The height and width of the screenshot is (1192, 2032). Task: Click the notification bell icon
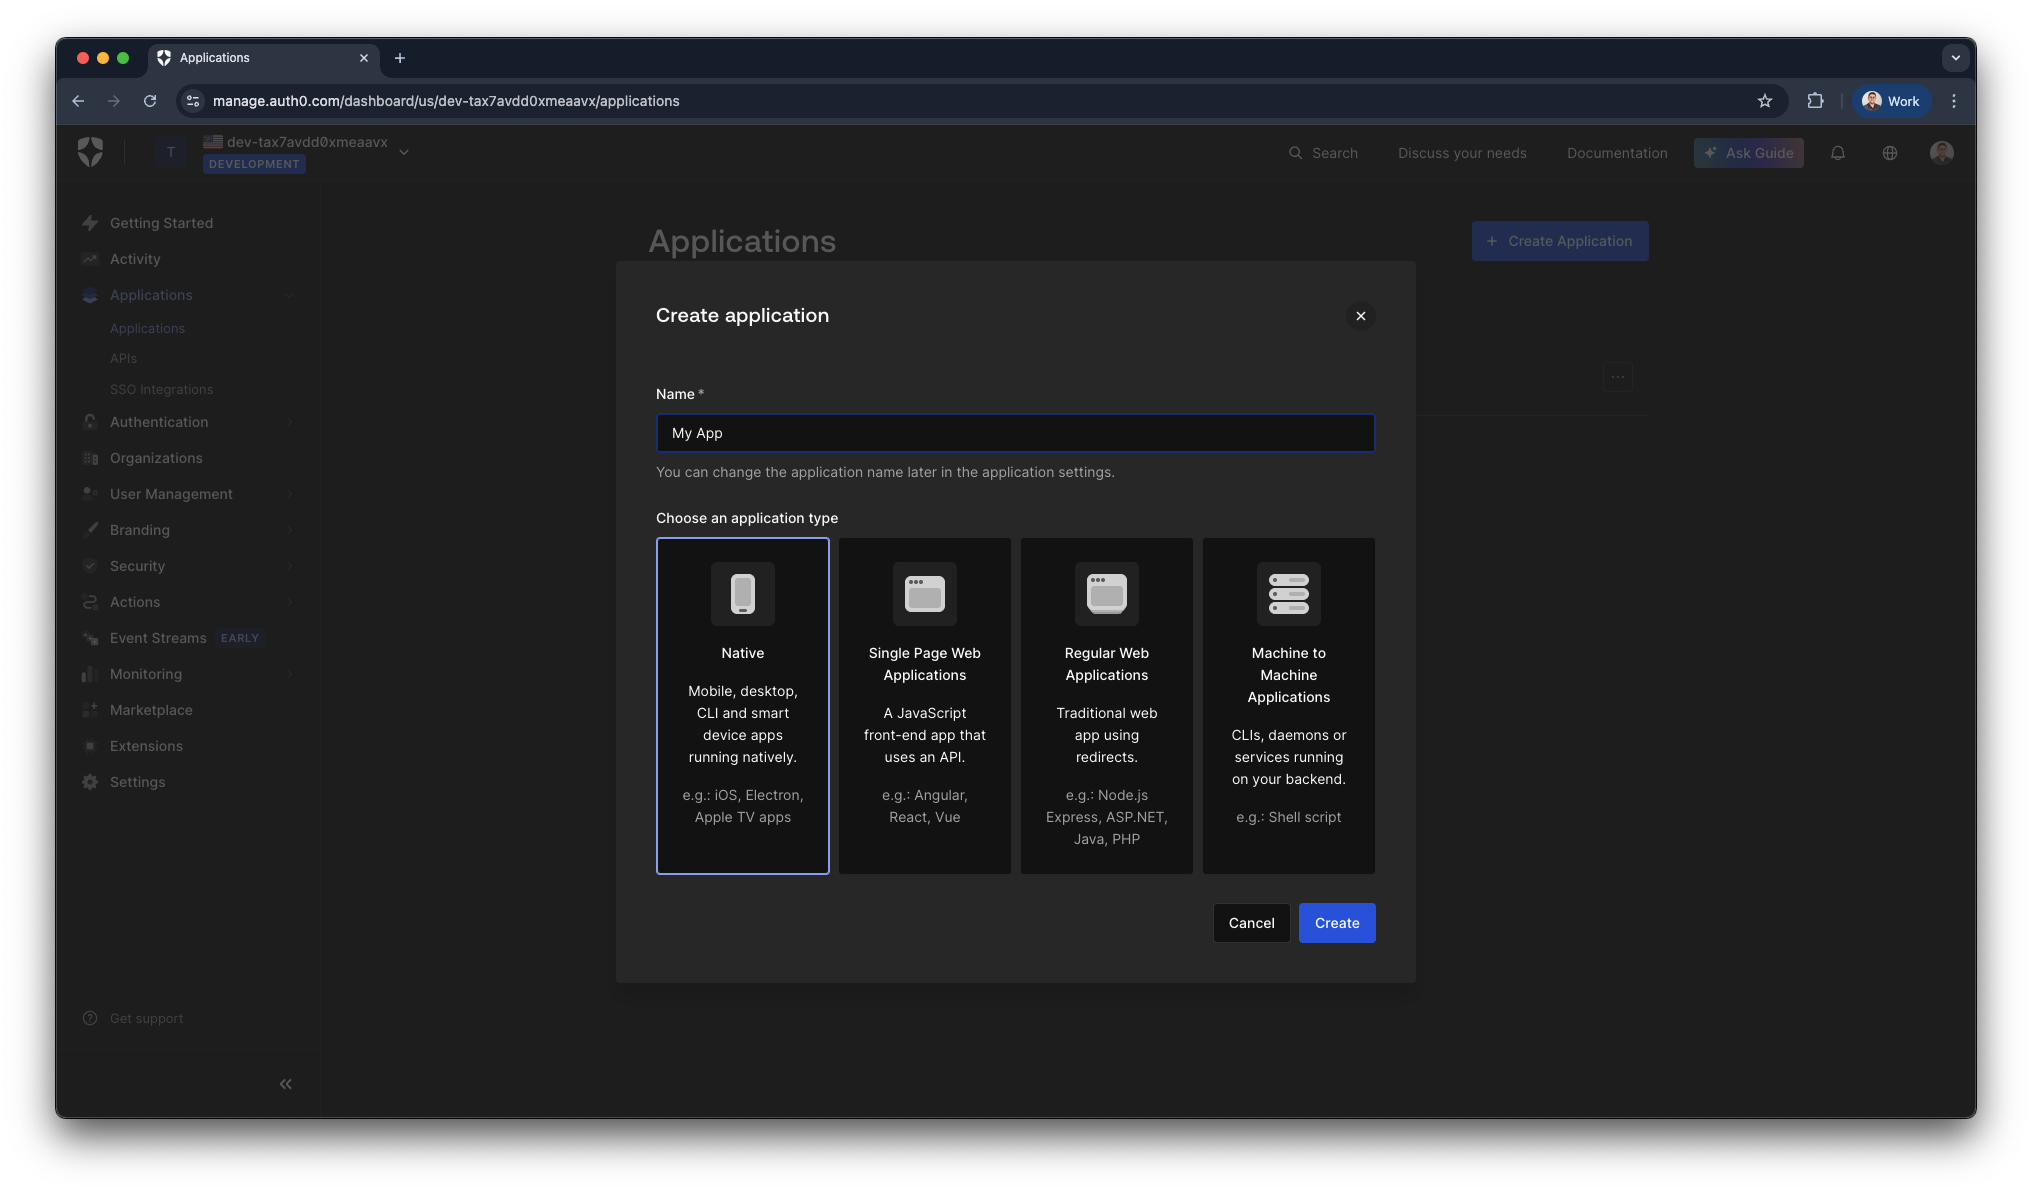click(x=1839, y=153)
